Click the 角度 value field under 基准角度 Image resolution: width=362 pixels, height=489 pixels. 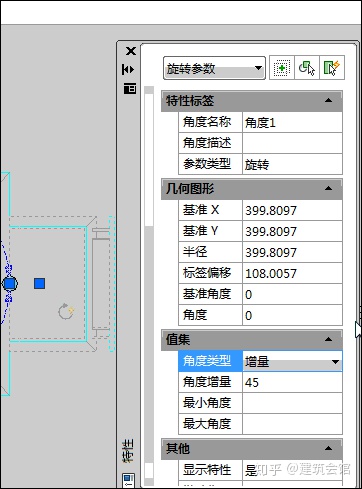click(x=292, y=315)
